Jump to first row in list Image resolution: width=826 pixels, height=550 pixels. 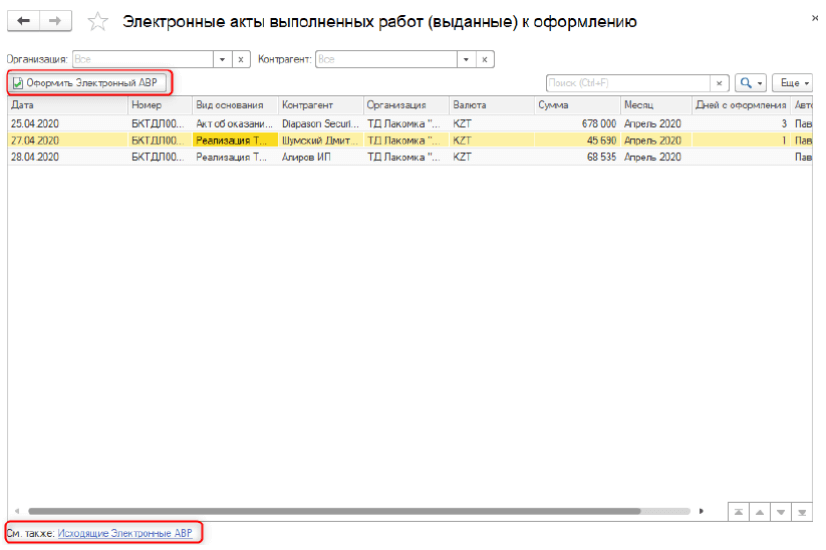coord(739,512)
